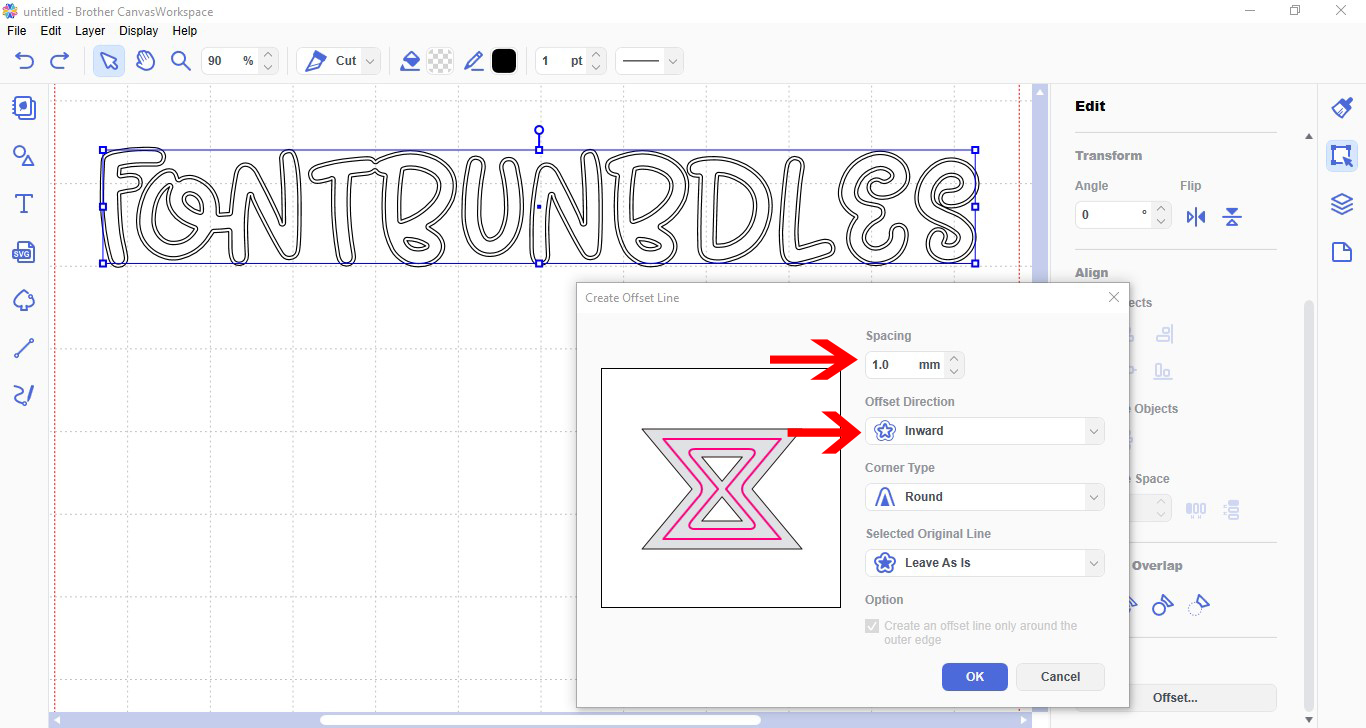1366x728 pixels.
Task: Choose the straight path line tool
Action: pos(24,348)
